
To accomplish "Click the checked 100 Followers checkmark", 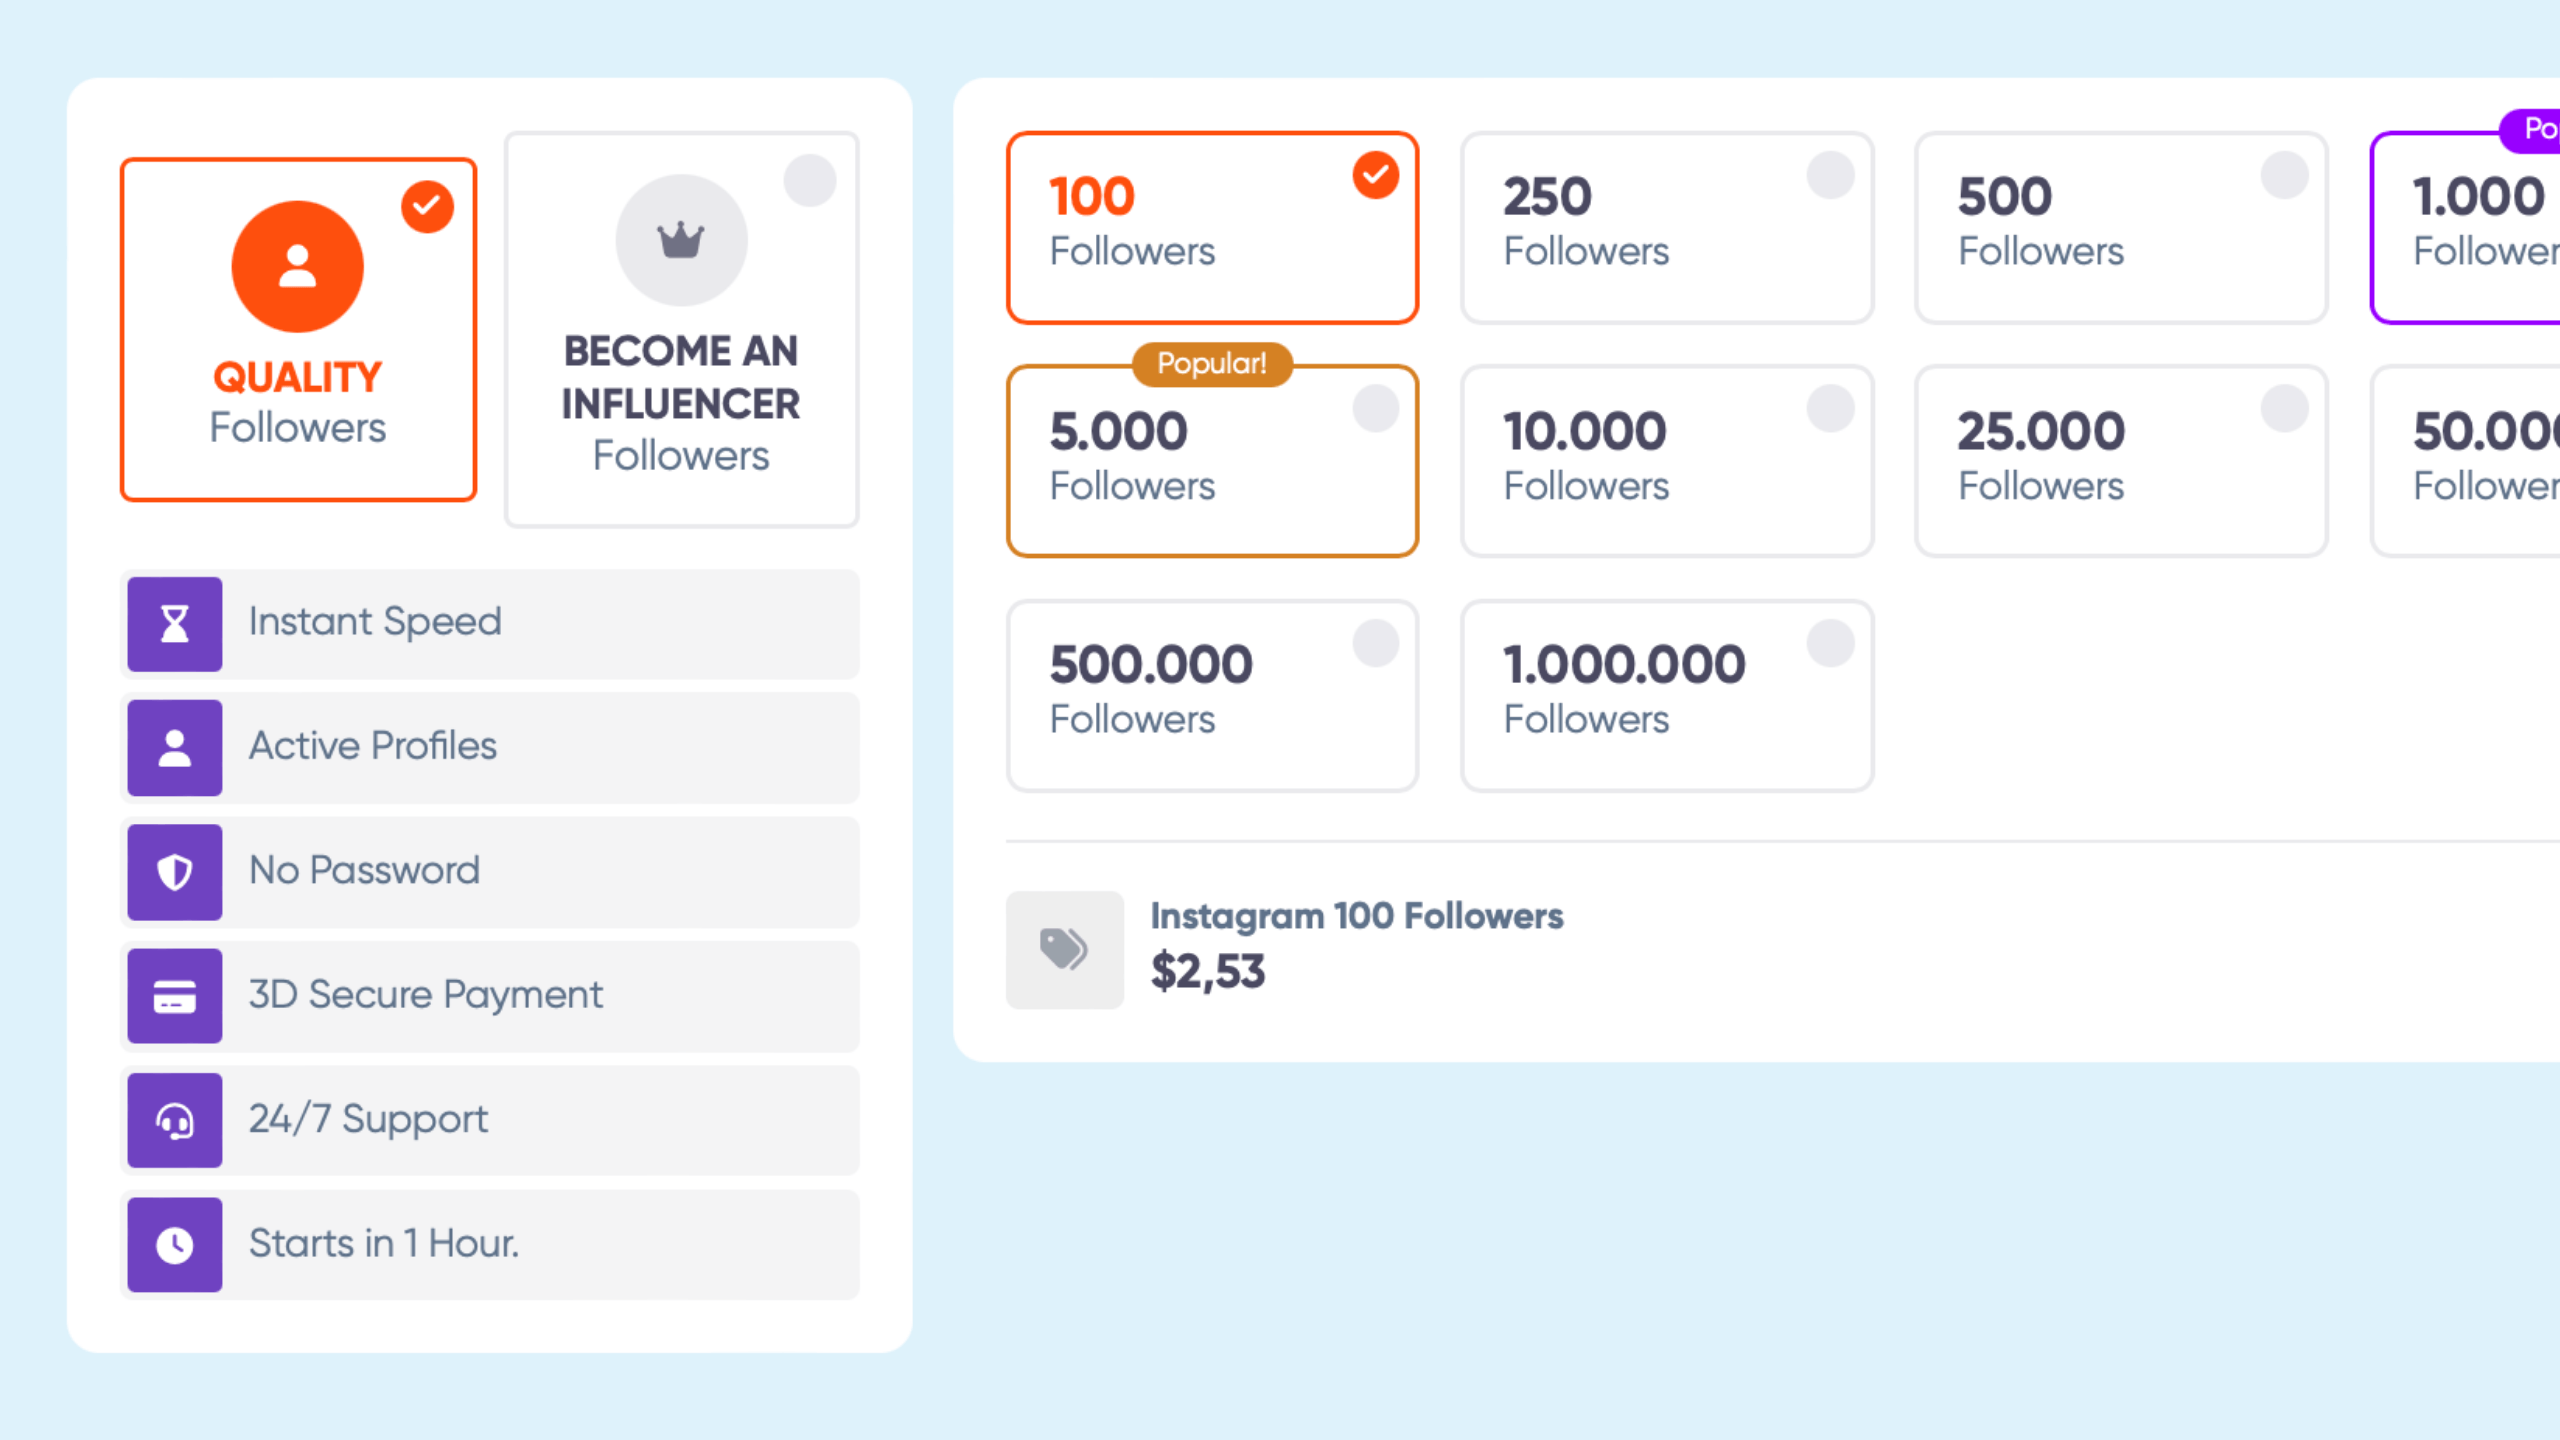I will coord(1376,176).
